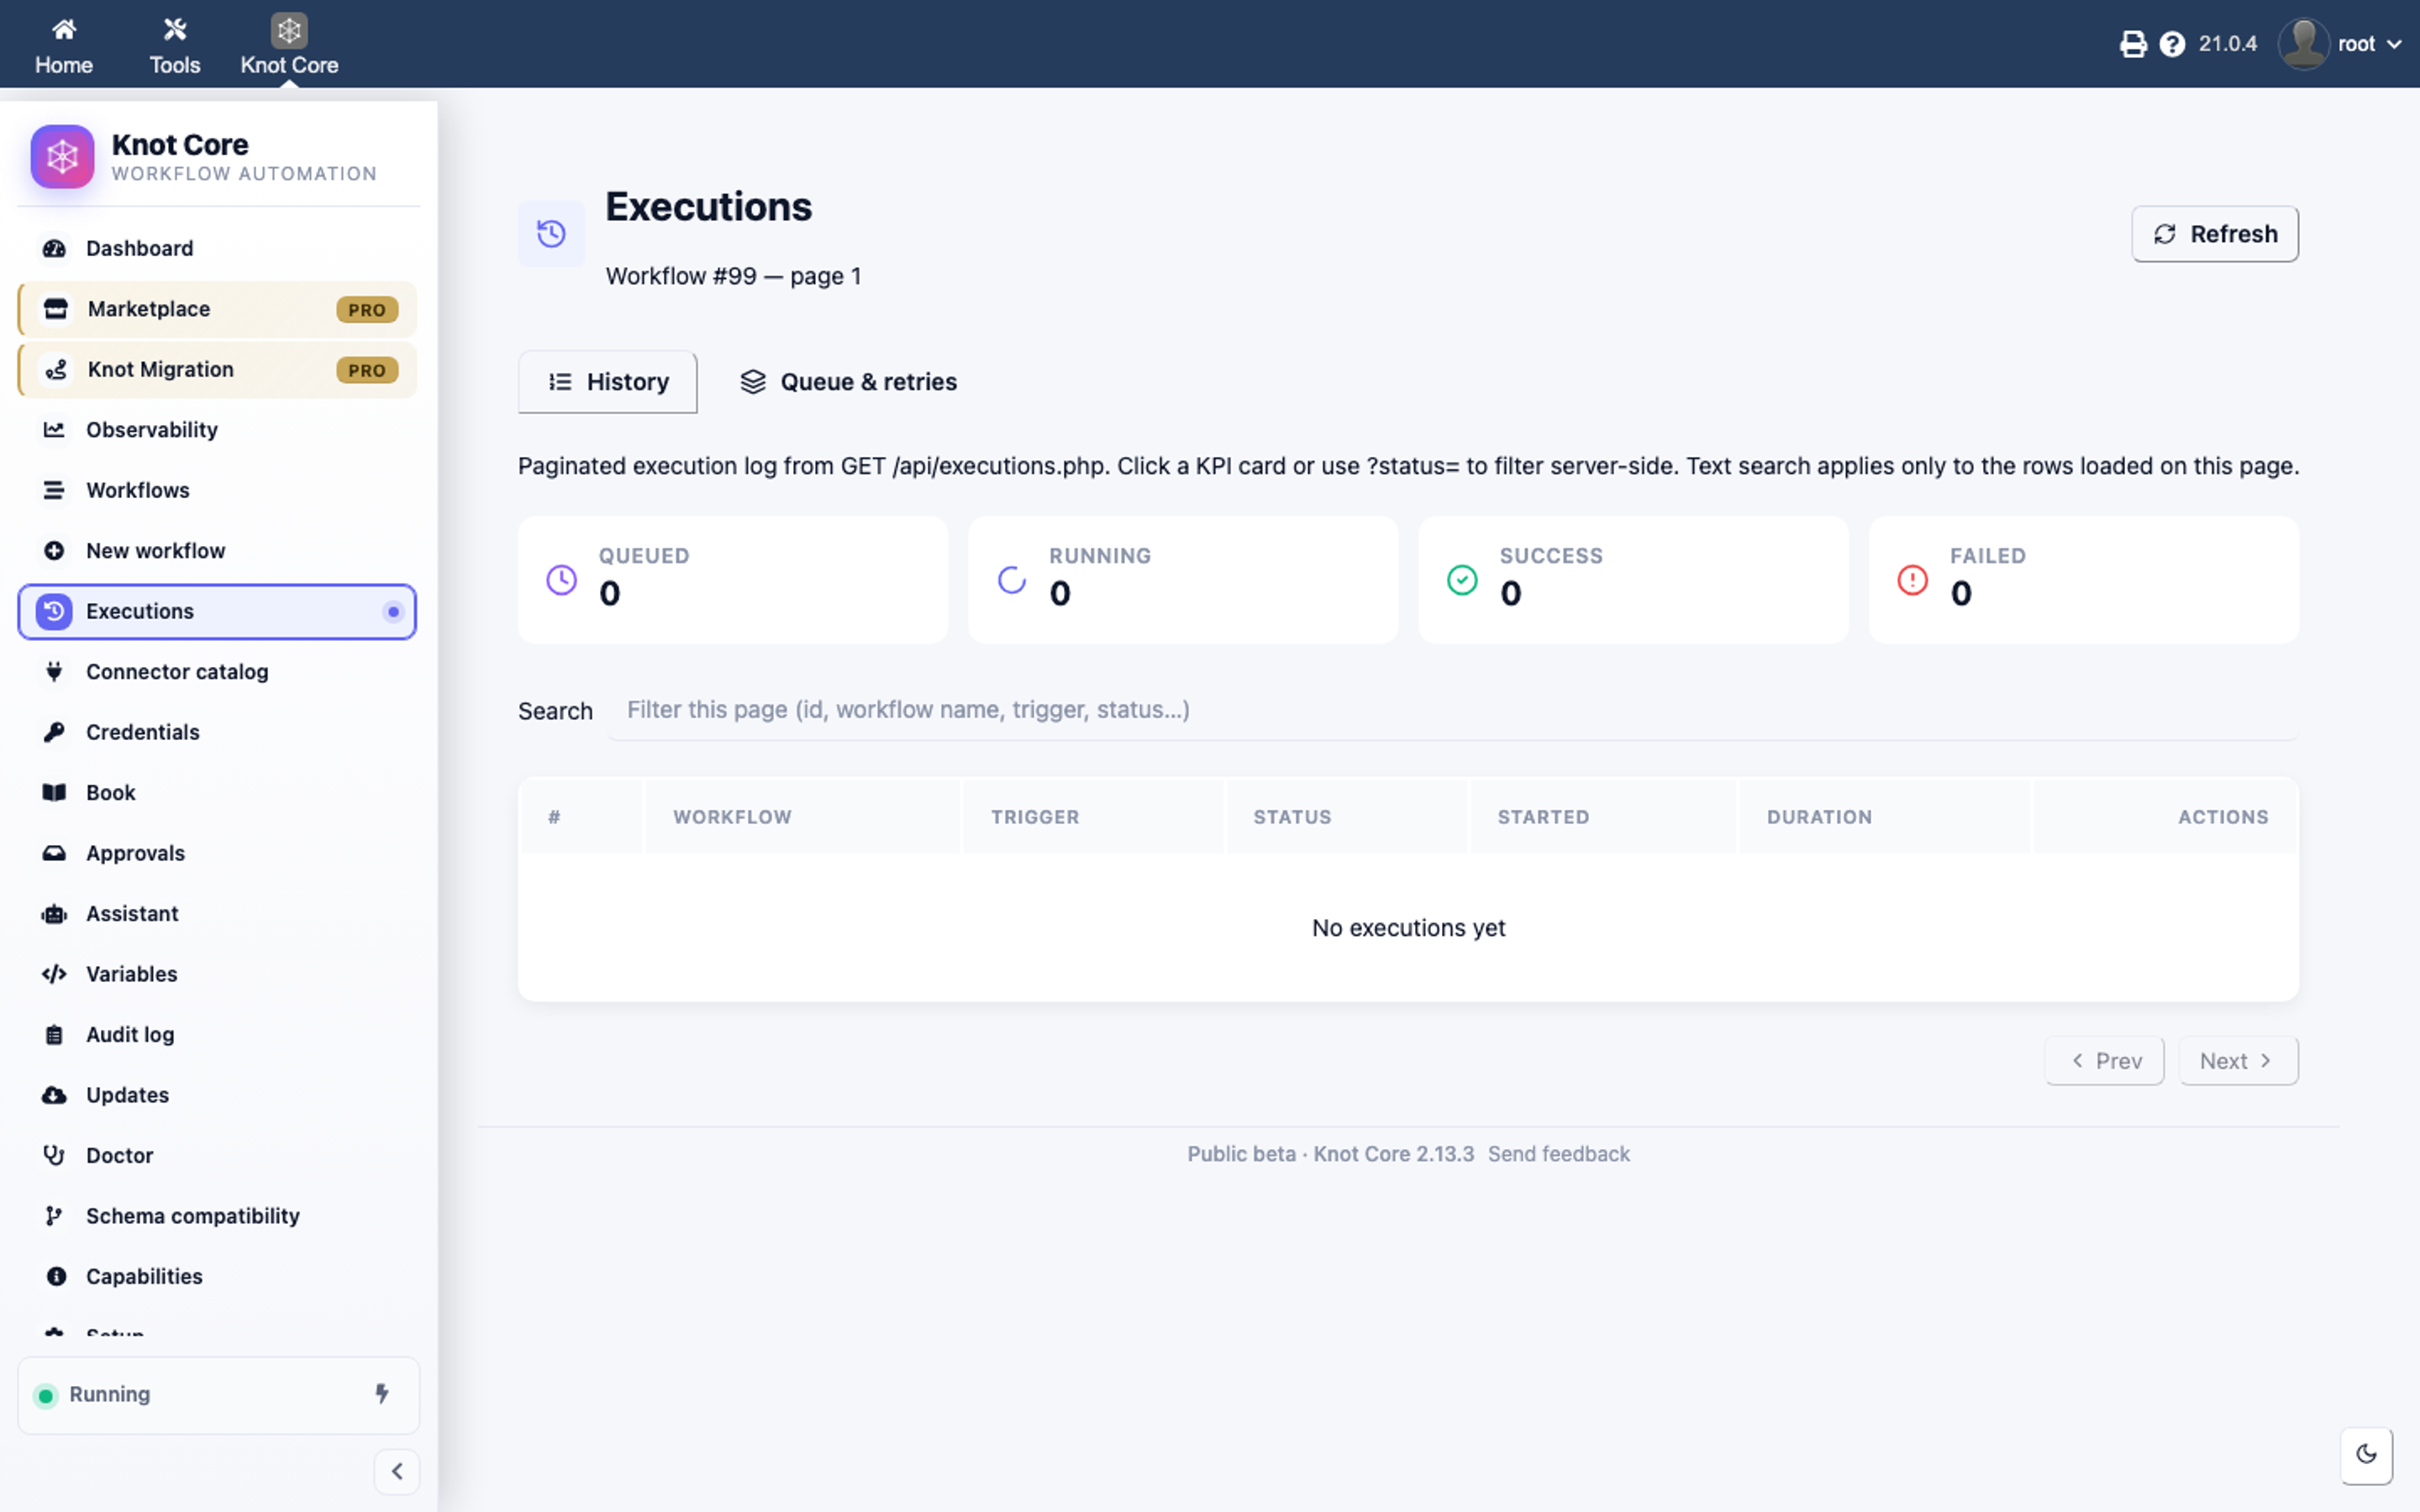Click the Dashboard gauge icon in sidebar
Viewport: 2420px width, 1512px height.
pyautogui.click(x=54, y=248)
